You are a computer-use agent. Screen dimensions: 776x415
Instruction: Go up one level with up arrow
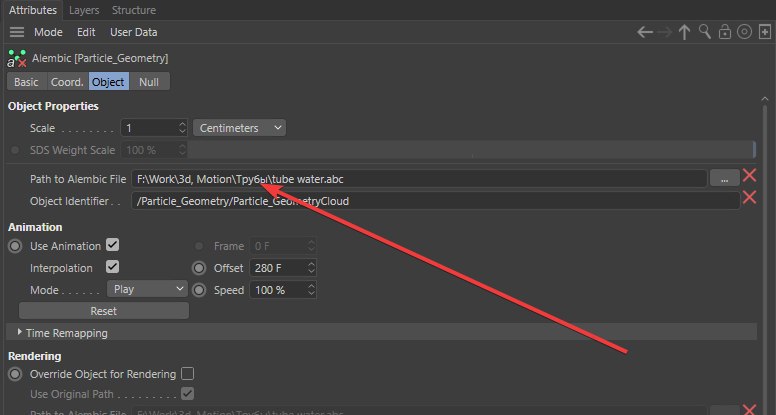click(x=684, y=32)
